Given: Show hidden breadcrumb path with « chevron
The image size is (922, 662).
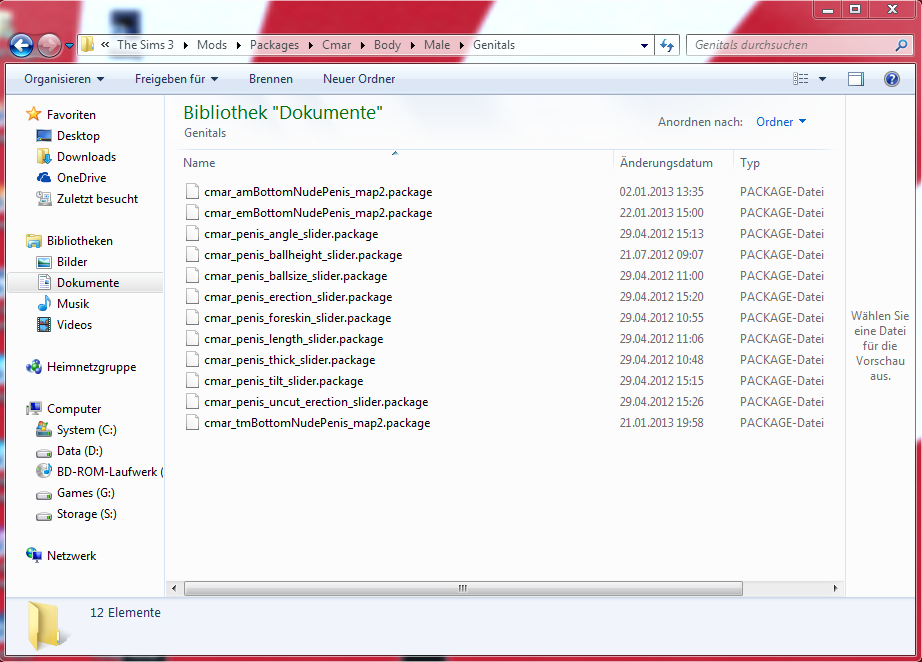Looking at the screenshot, I should [x=105, y=45].
